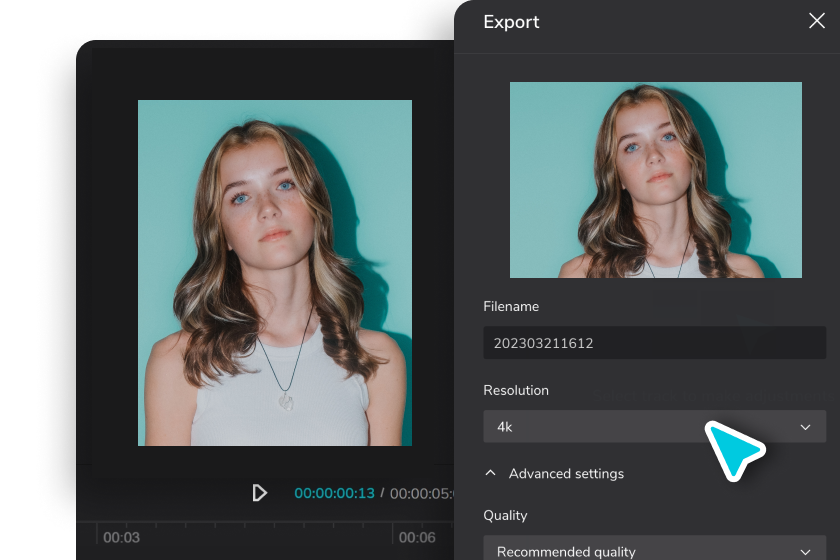Click the Filename input field

coord(654,342)
